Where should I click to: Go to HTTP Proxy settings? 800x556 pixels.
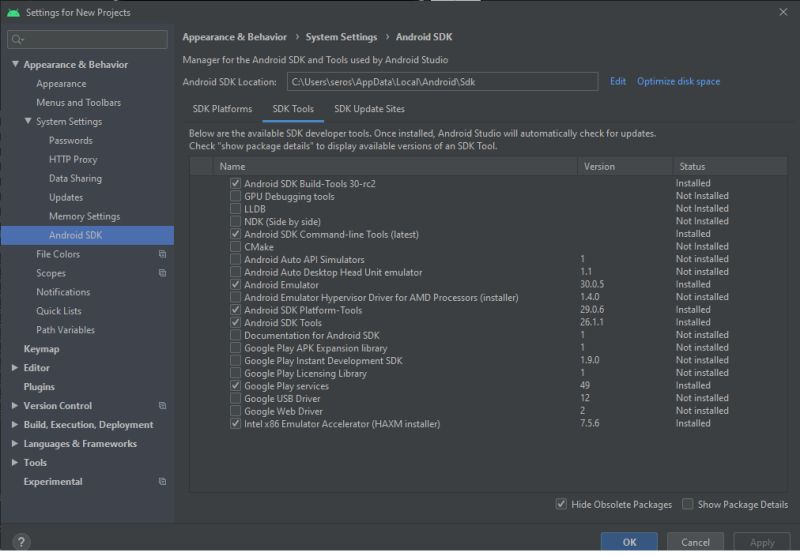pos(73,159)
